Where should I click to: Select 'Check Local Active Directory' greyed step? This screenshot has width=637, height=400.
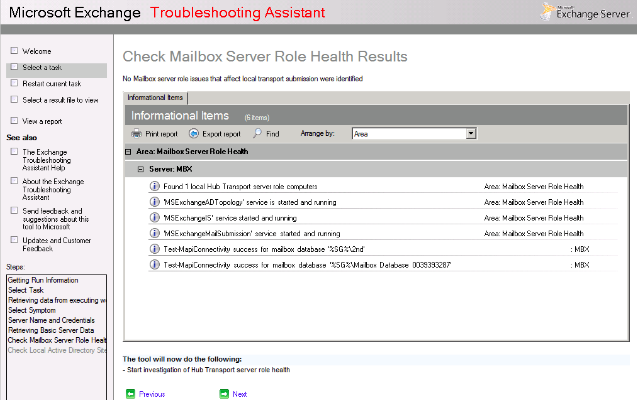(57, 350)
